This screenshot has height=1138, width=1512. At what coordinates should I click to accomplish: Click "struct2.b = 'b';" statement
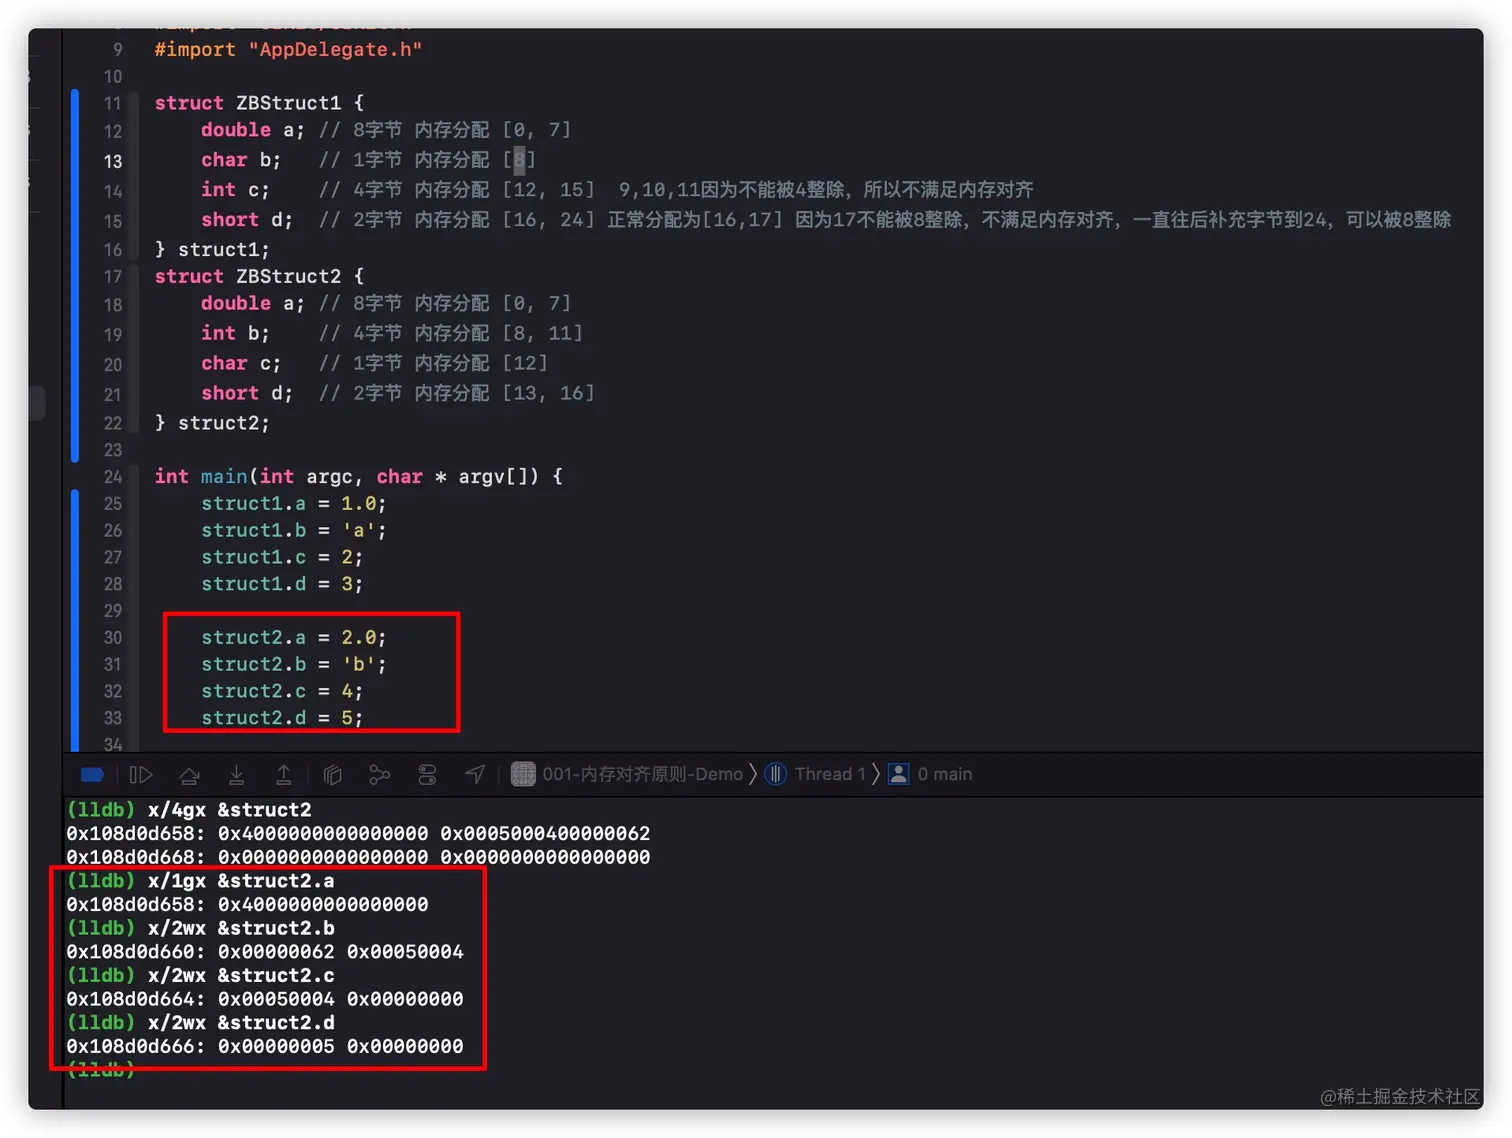(x=294, y=665)
